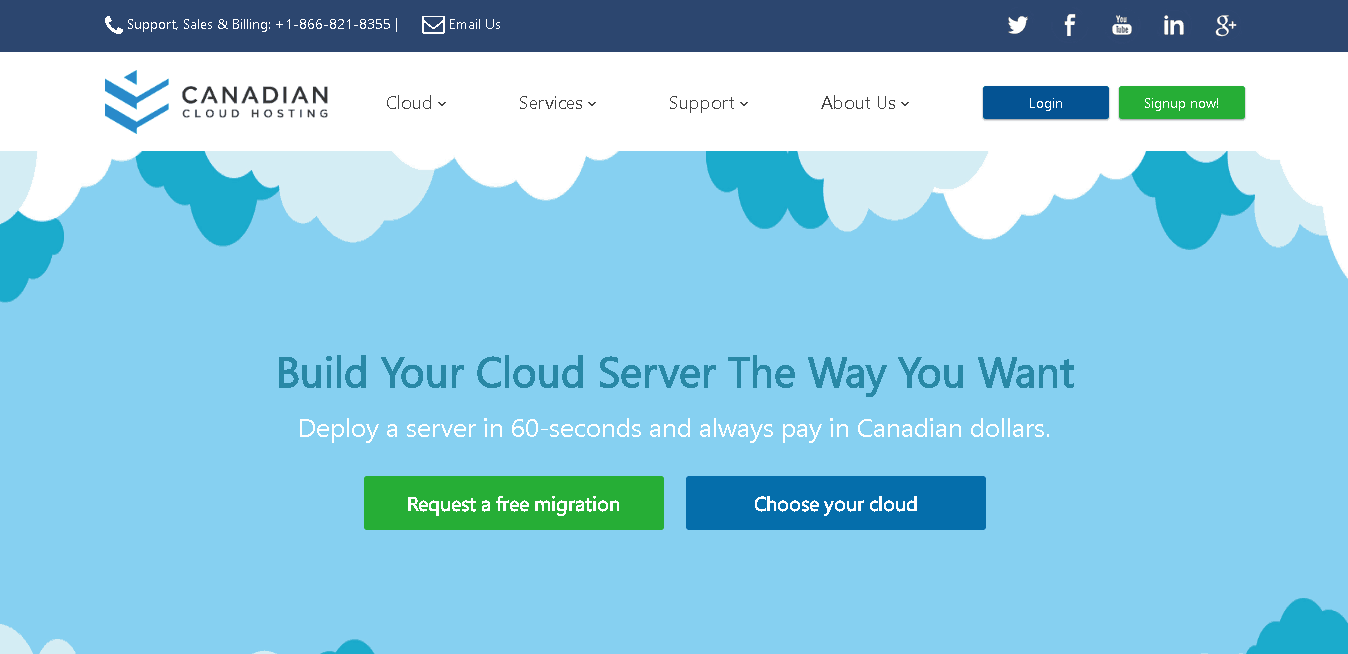
Task: Click Request a free migration button
Action: point(514,503)
